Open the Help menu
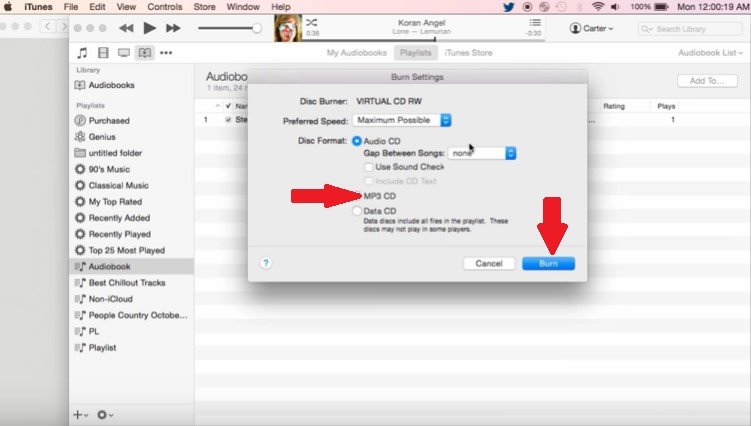751x426 pixels. pyautogui.click(x=281, y=7)
